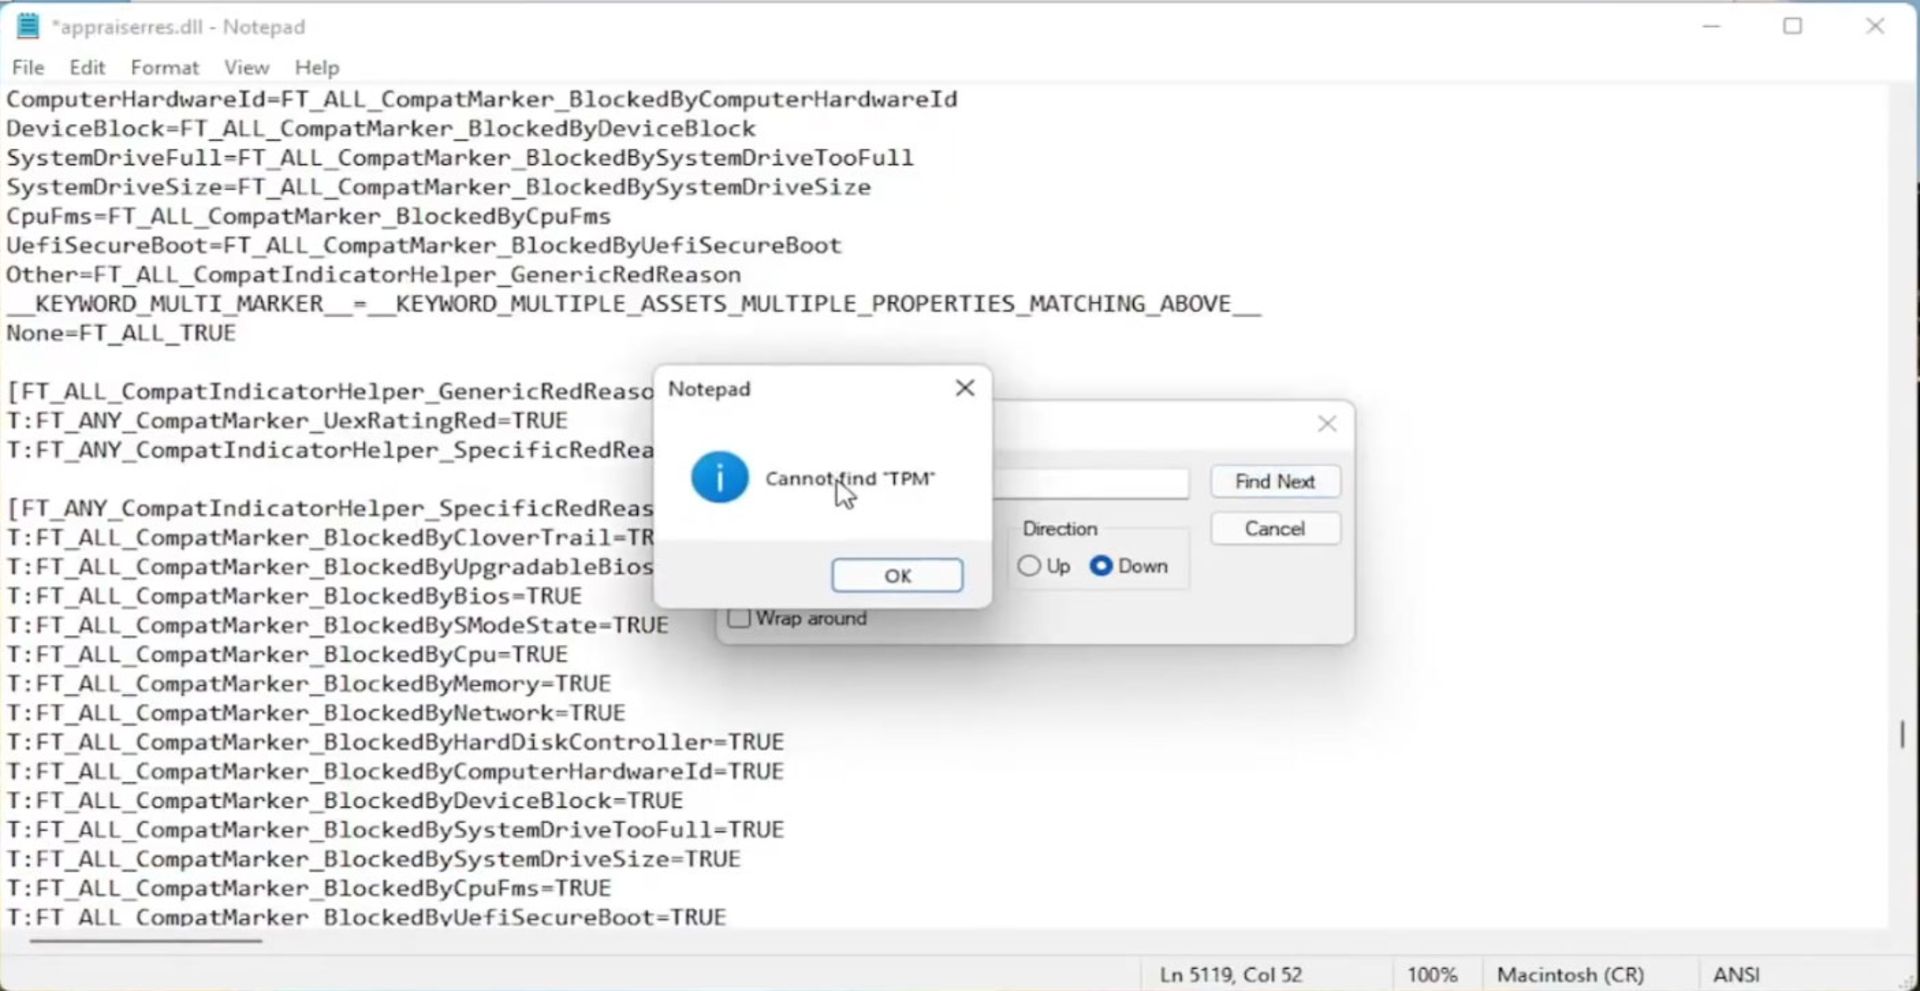Viewport: 1920px width, 991px height.
Task: Enable the Wrap around checkbox
Action: click(740, 618)
